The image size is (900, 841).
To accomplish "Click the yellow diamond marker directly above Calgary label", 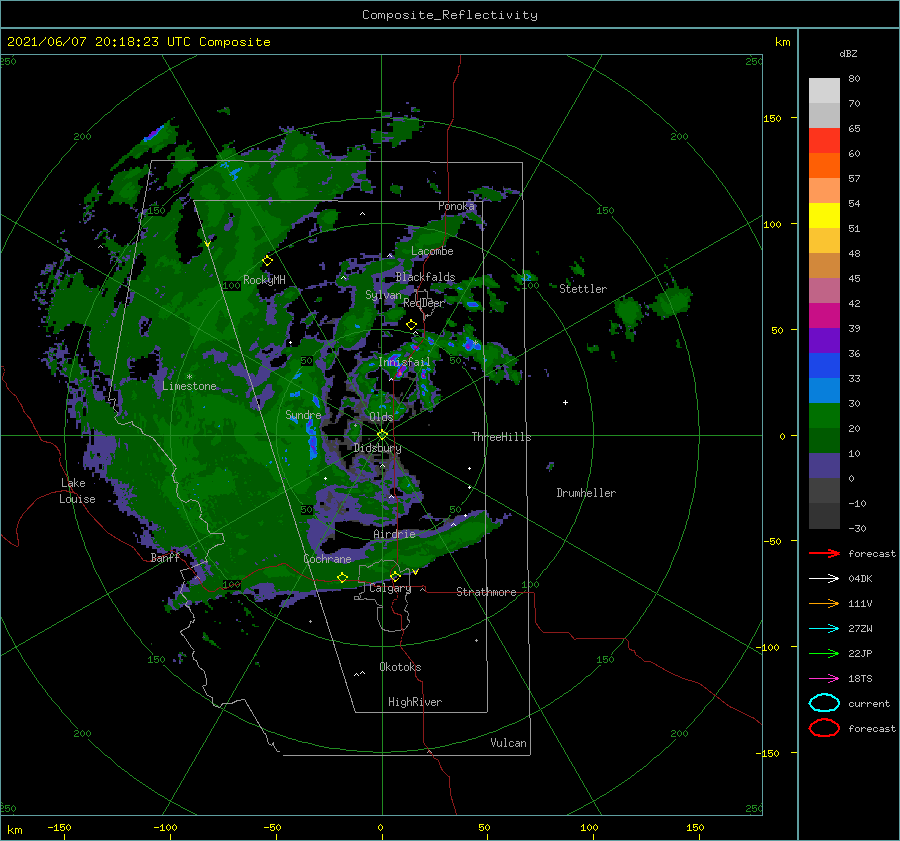I will [395, 576].
